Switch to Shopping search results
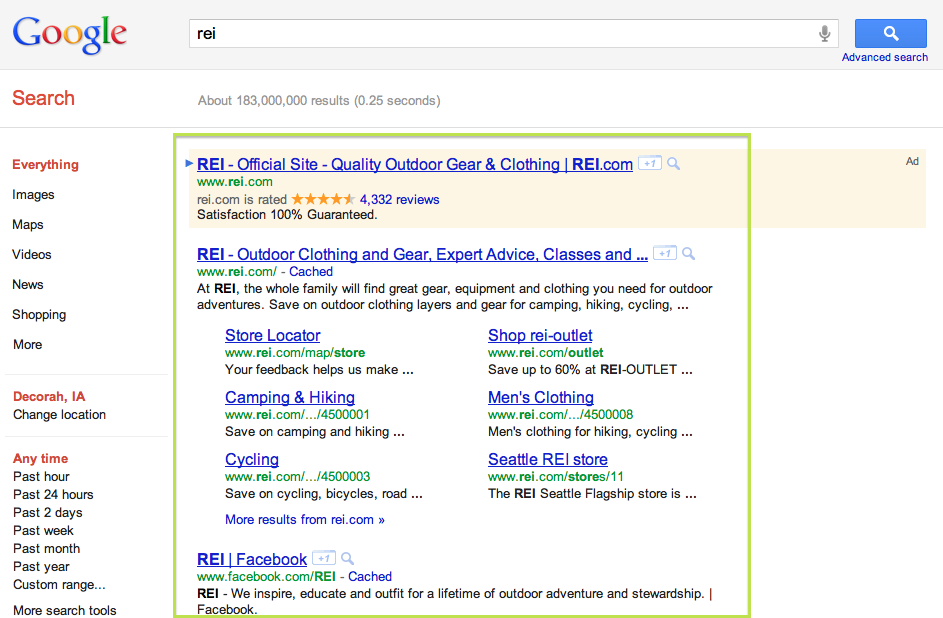943x618 pixels. pyautogui.click(x=39, y=315)
